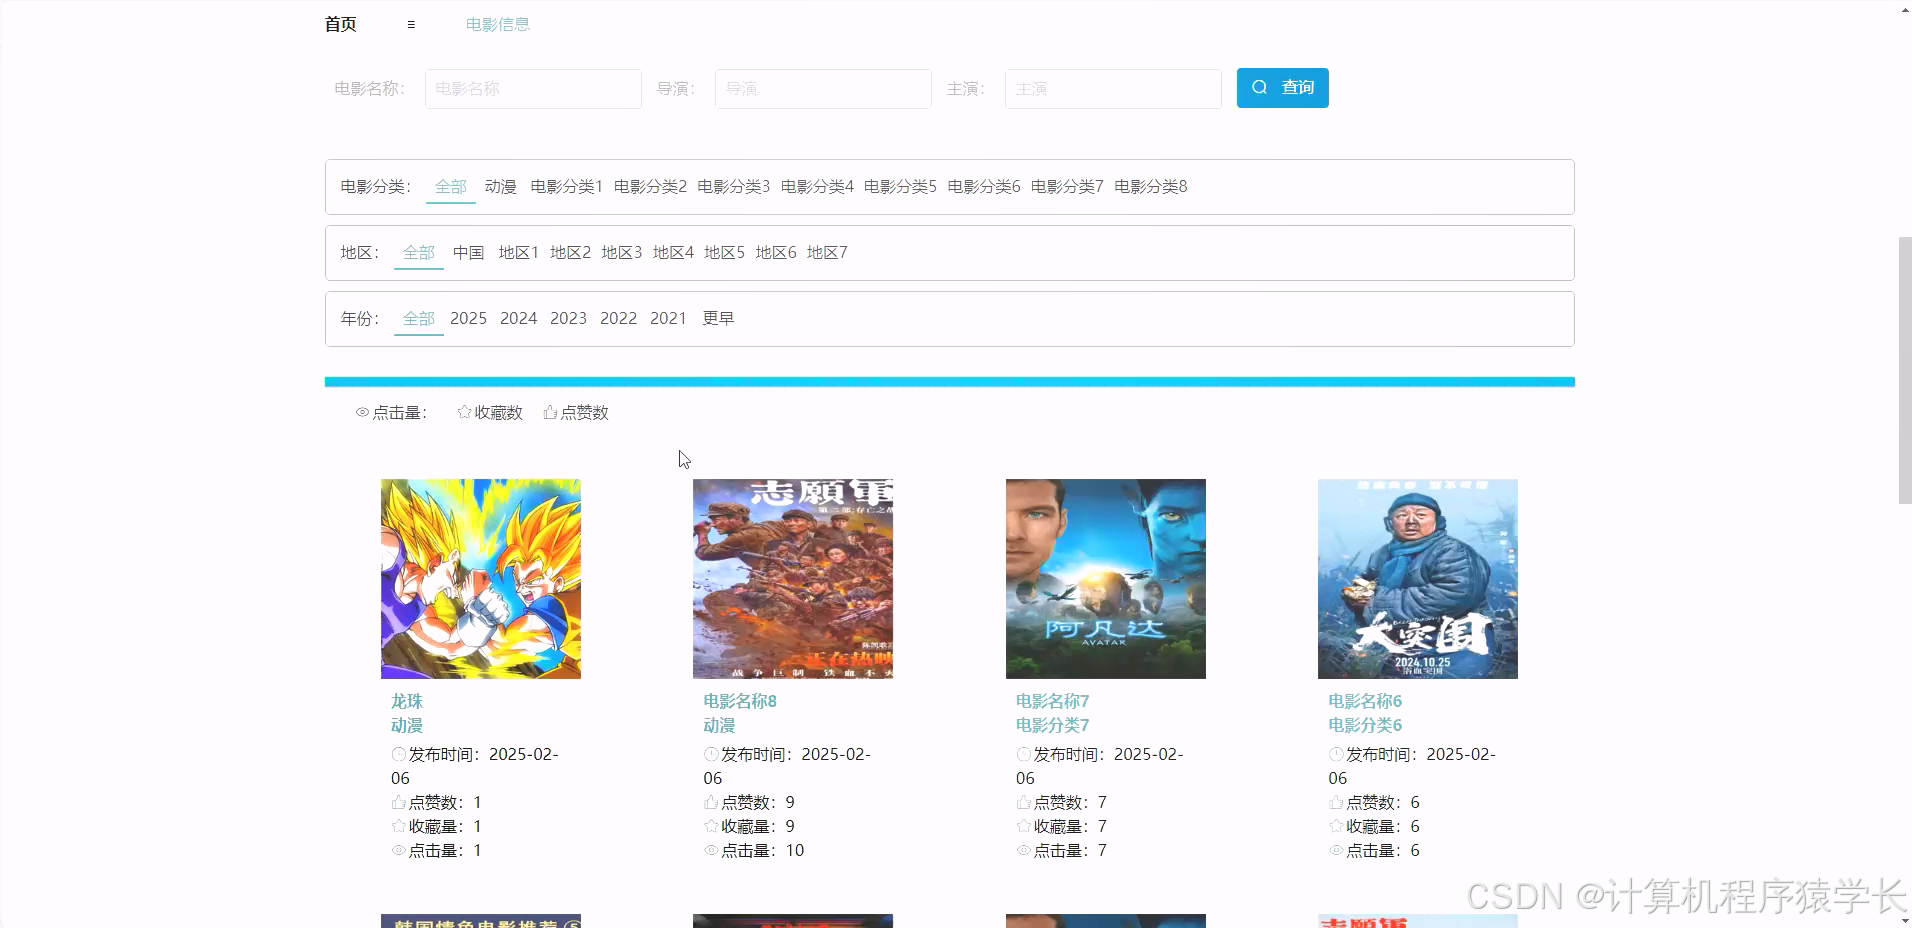Sort movies by the 点击量 eye icon
The height and width of the screenshot is (928, 1912).
362,412
